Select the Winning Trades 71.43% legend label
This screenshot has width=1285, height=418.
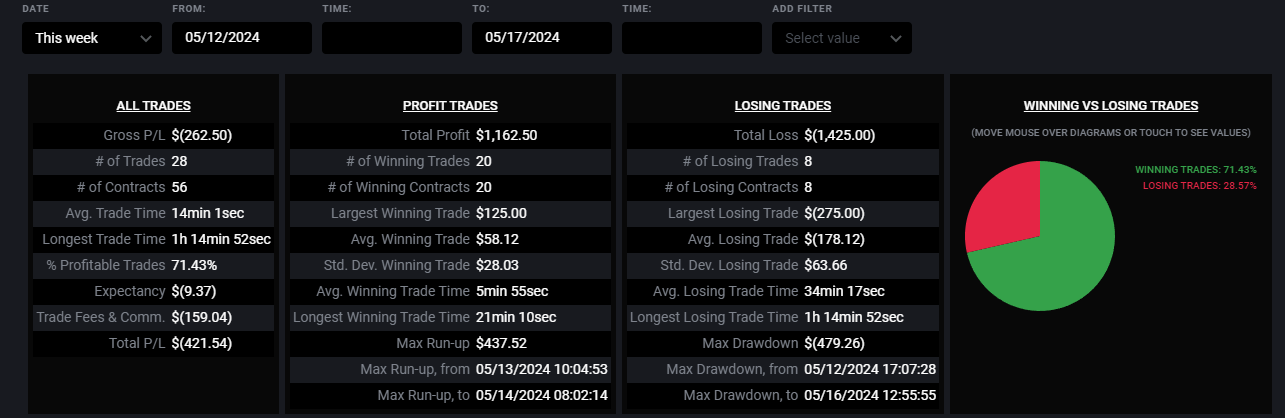(x=1196, y=170)
